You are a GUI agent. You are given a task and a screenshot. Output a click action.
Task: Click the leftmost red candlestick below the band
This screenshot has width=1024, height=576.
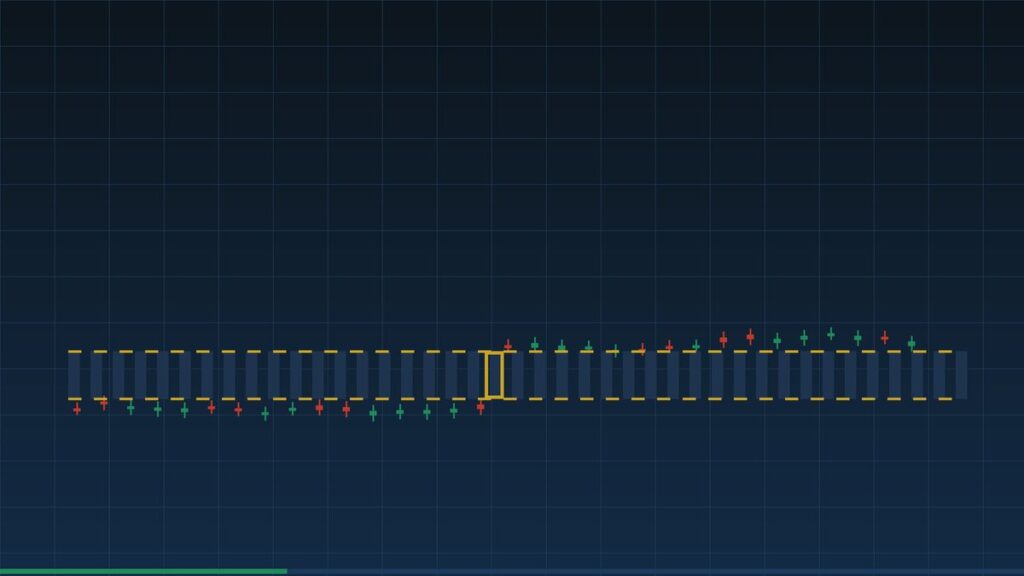tap(77, 409)
